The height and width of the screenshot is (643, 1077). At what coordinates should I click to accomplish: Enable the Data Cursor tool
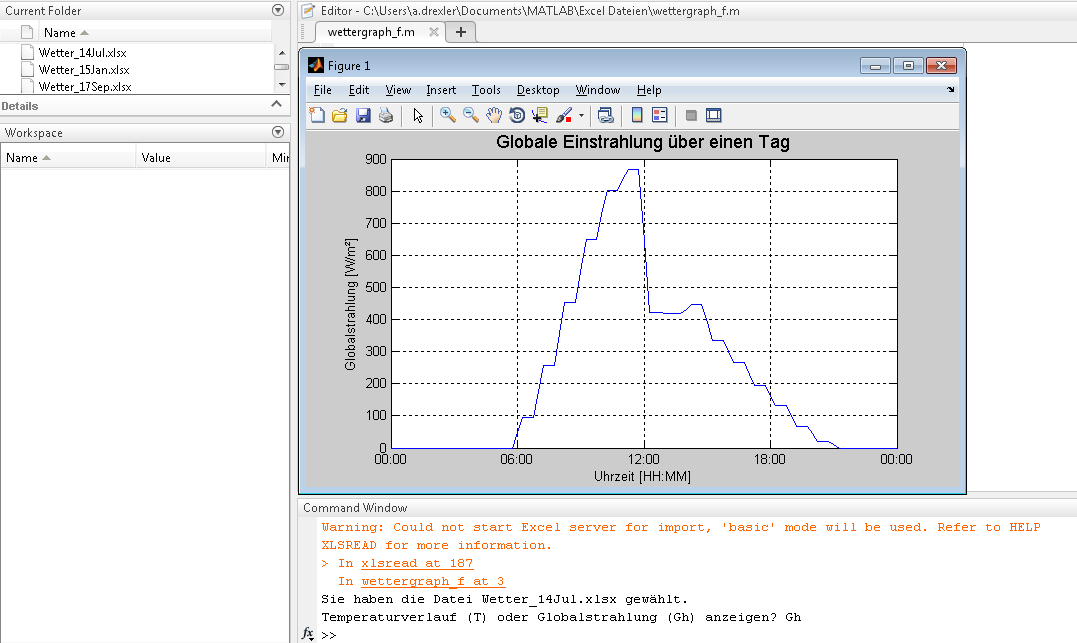click(x=540, y=116)
